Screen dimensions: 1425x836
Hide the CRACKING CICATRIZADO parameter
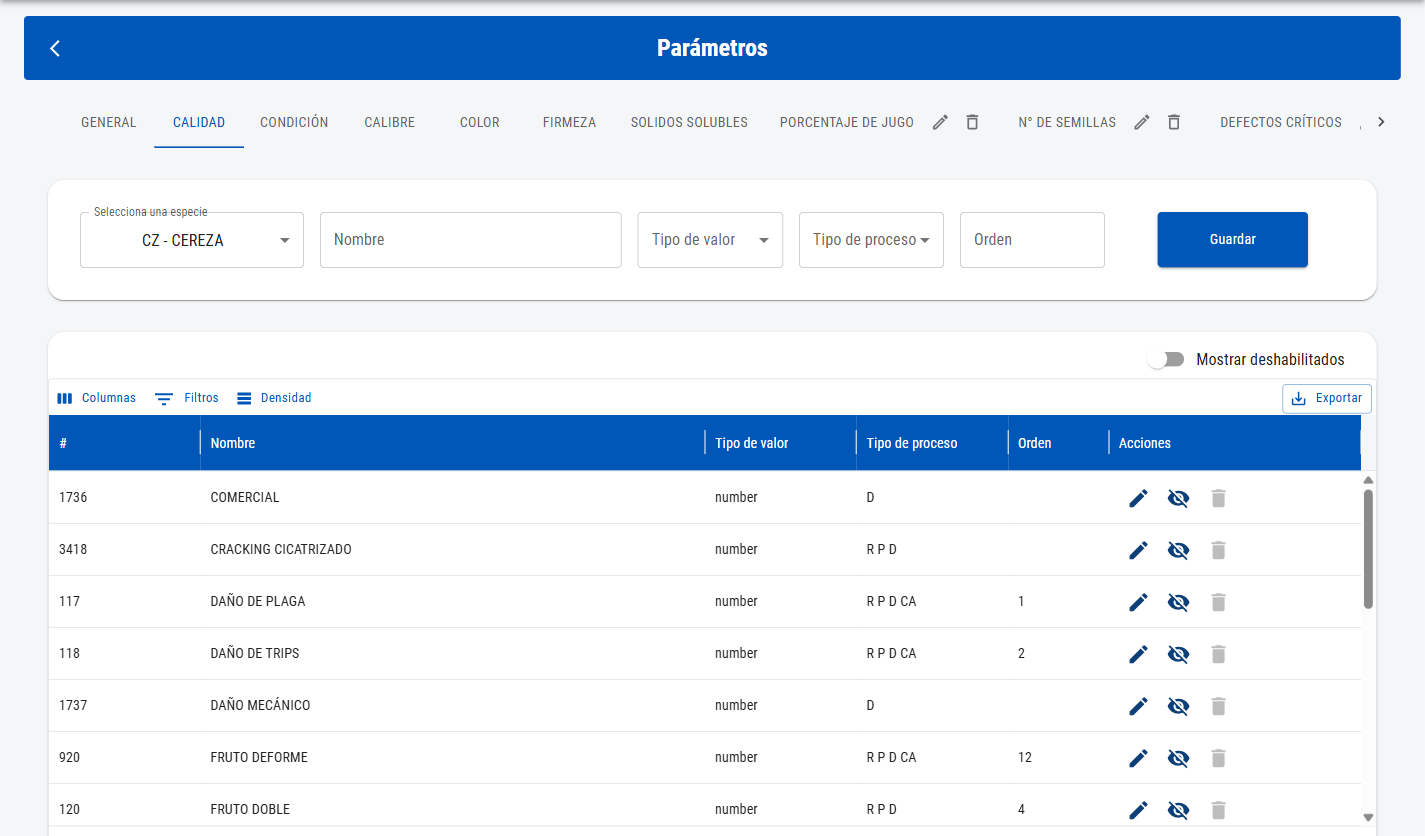pyautogui.click(x=1178, y=550)
